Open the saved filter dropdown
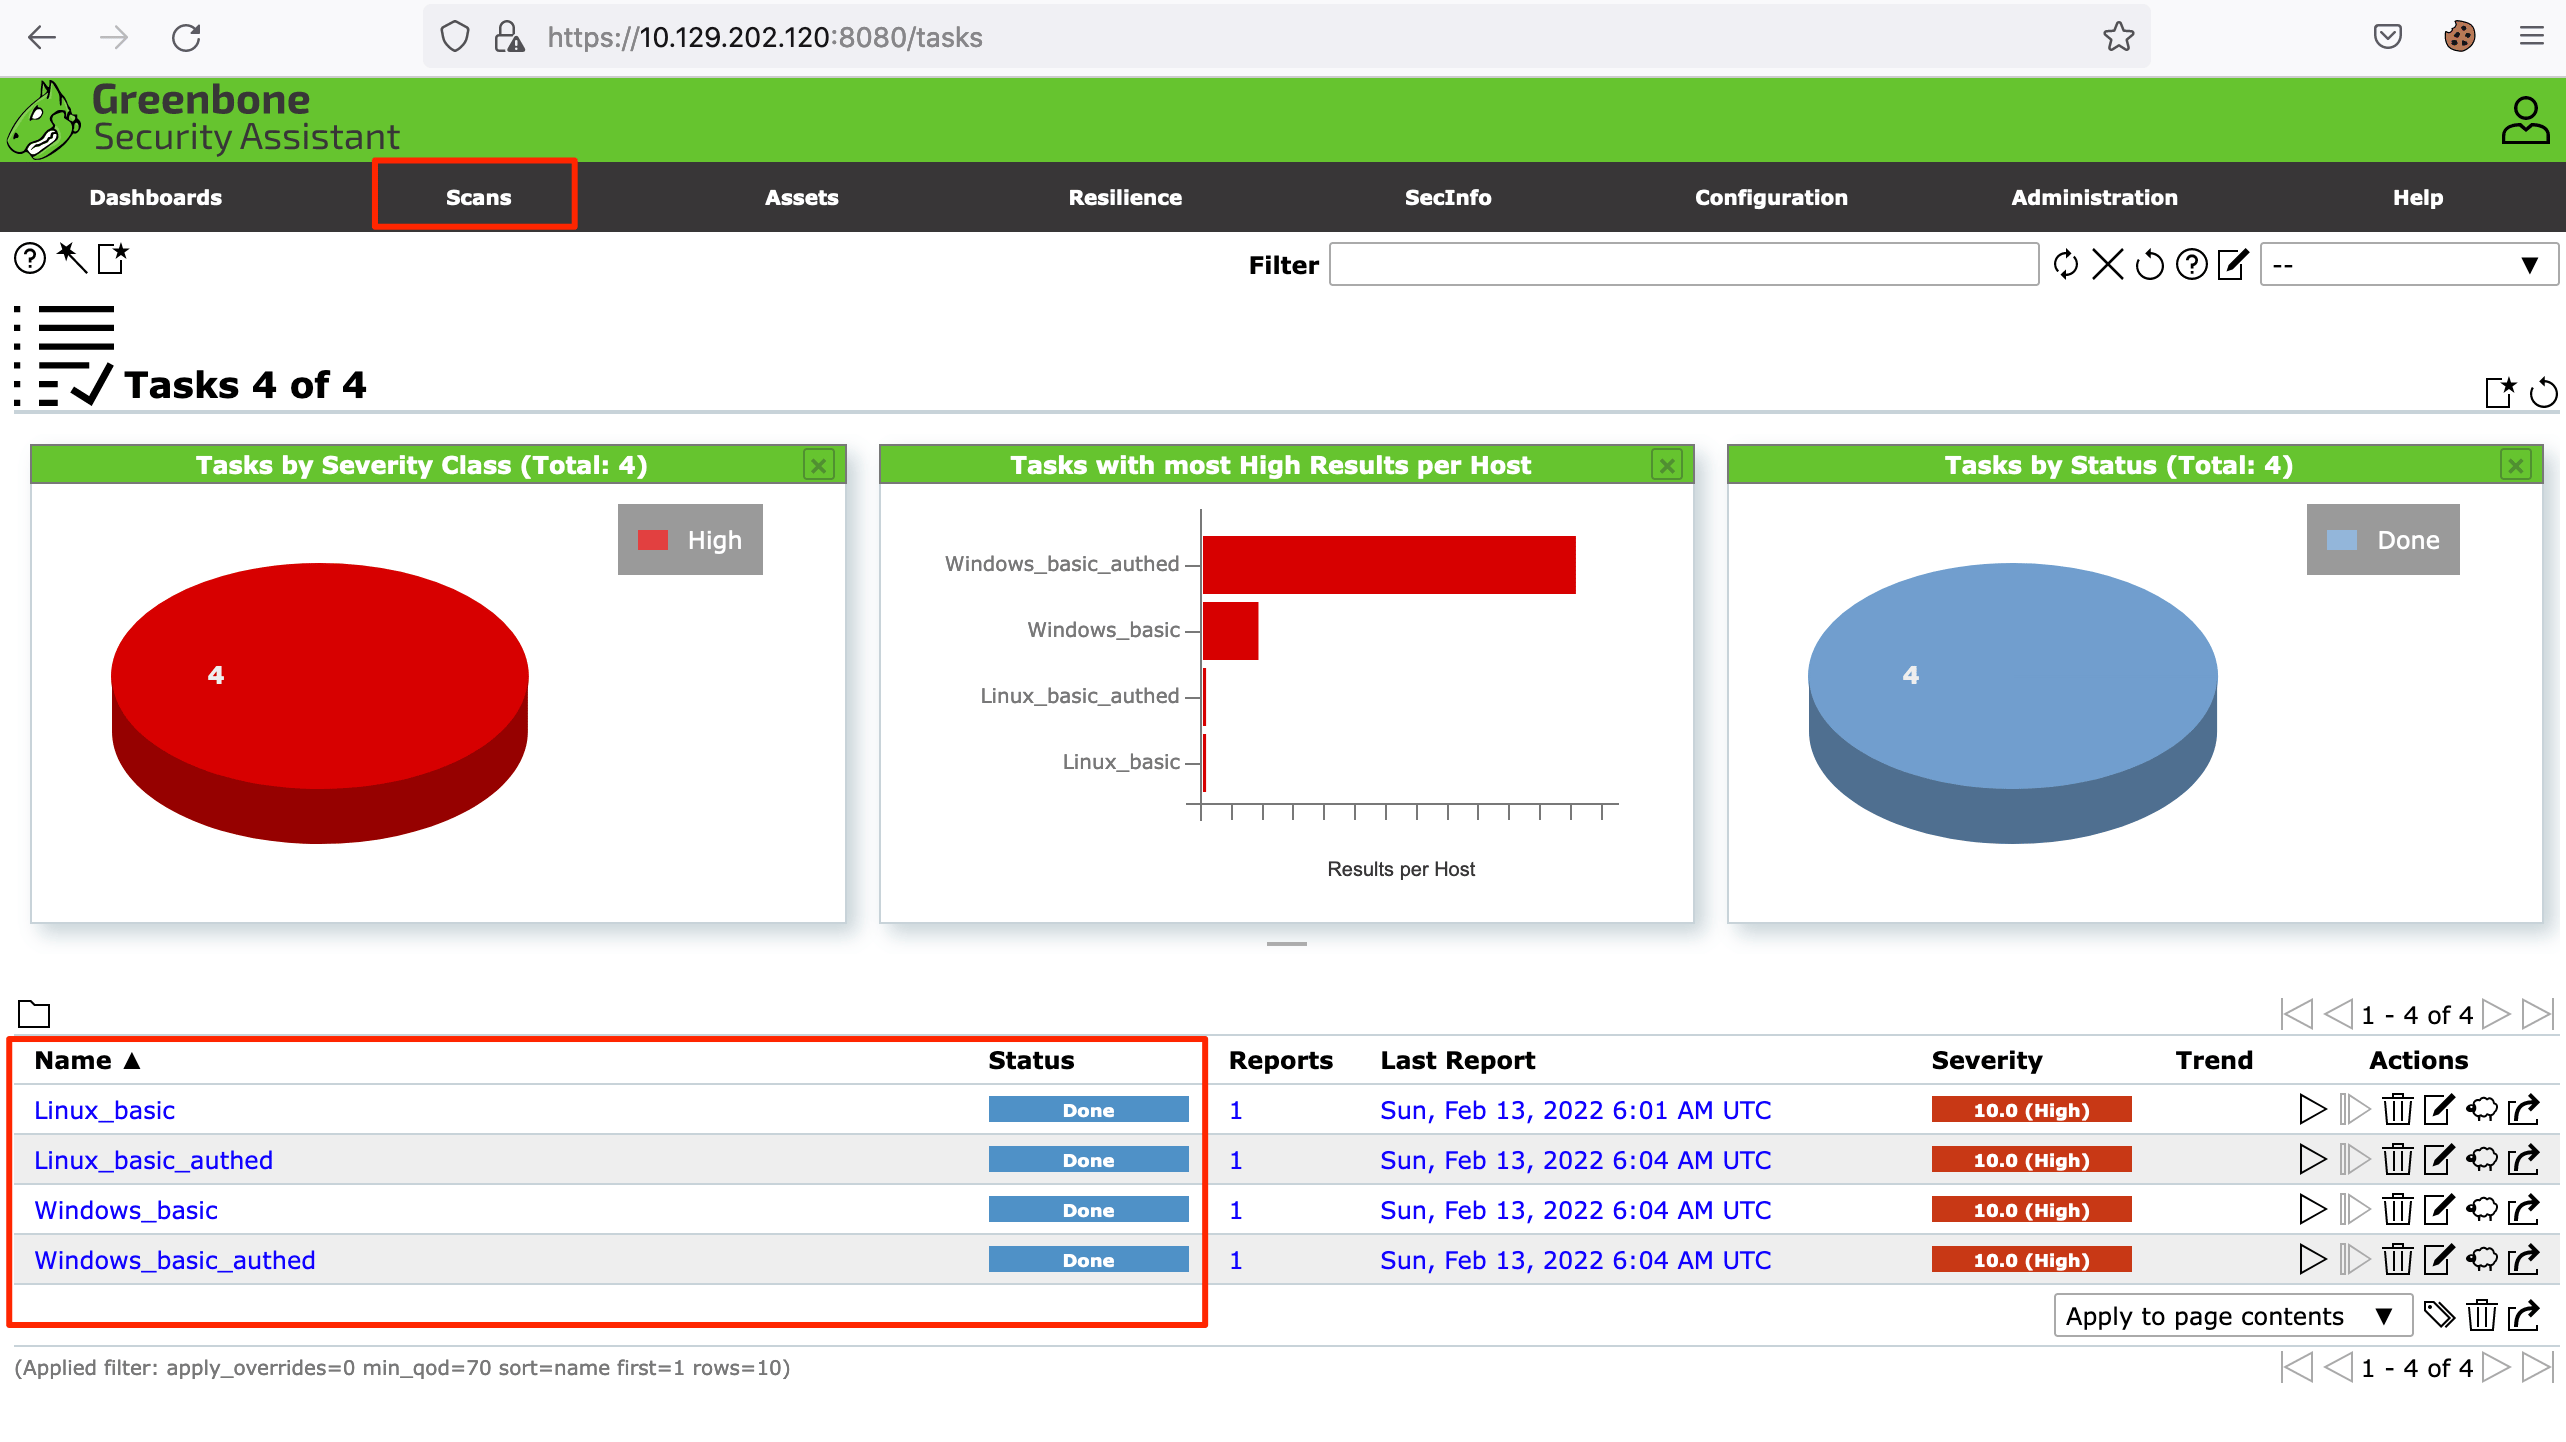This screenshot has width=2566, height=1442. pyautogui.click(x=2409, y=265)
